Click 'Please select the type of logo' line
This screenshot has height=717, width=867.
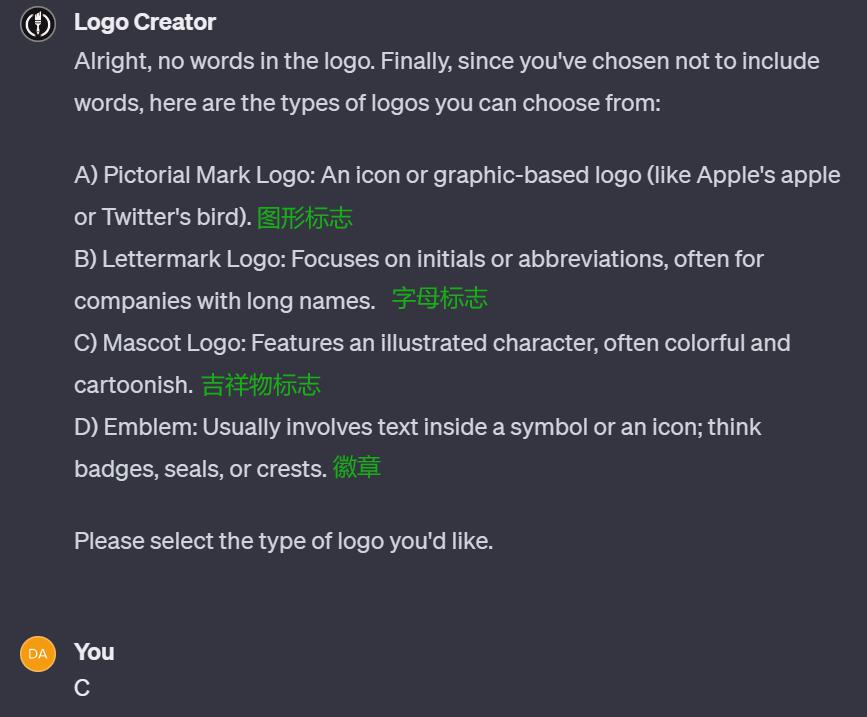(284, 541)
